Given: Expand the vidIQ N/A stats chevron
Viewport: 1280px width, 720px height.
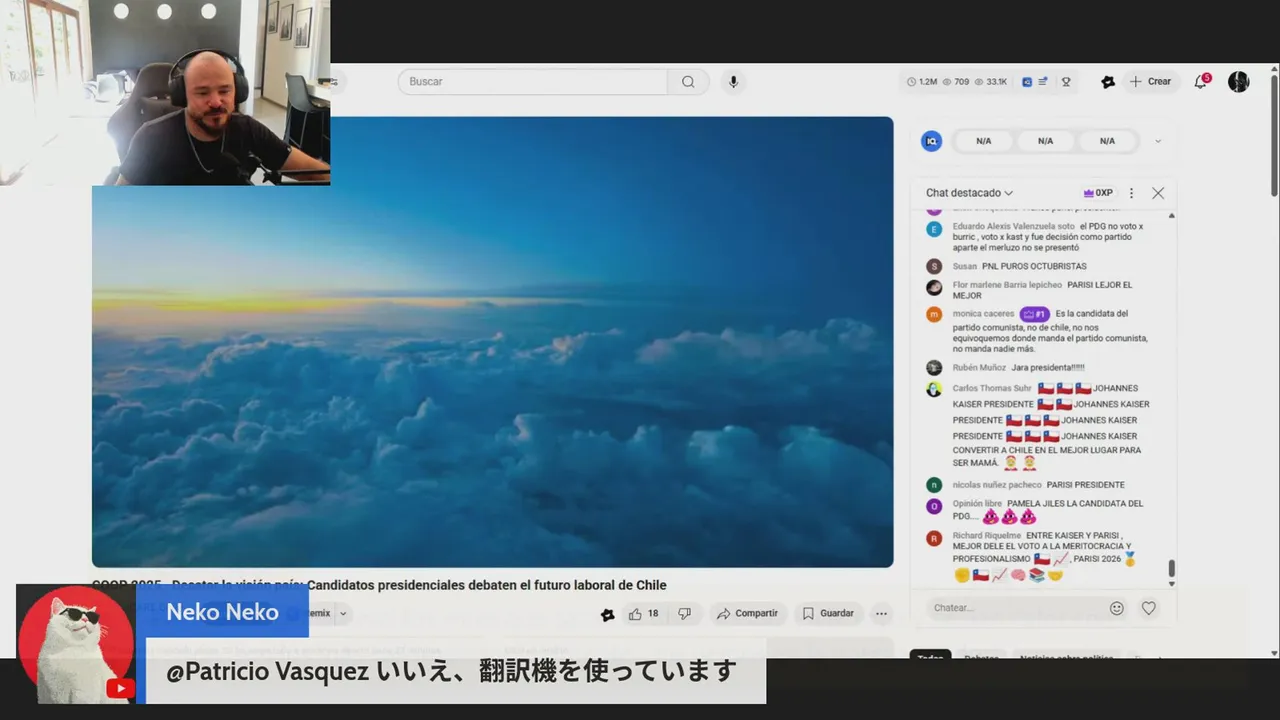Looking at the screenshot, I should click(x=1158, y=141).
